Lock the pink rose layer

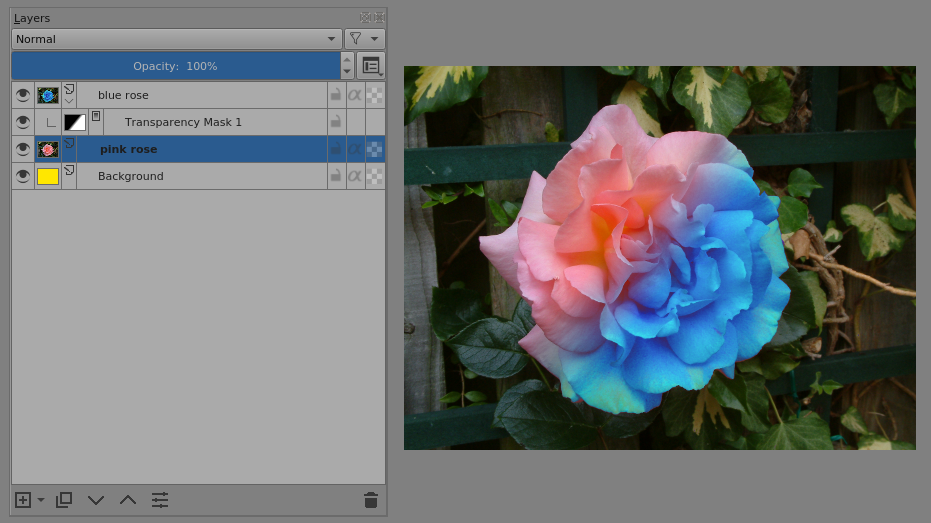(x=336, y=149)
